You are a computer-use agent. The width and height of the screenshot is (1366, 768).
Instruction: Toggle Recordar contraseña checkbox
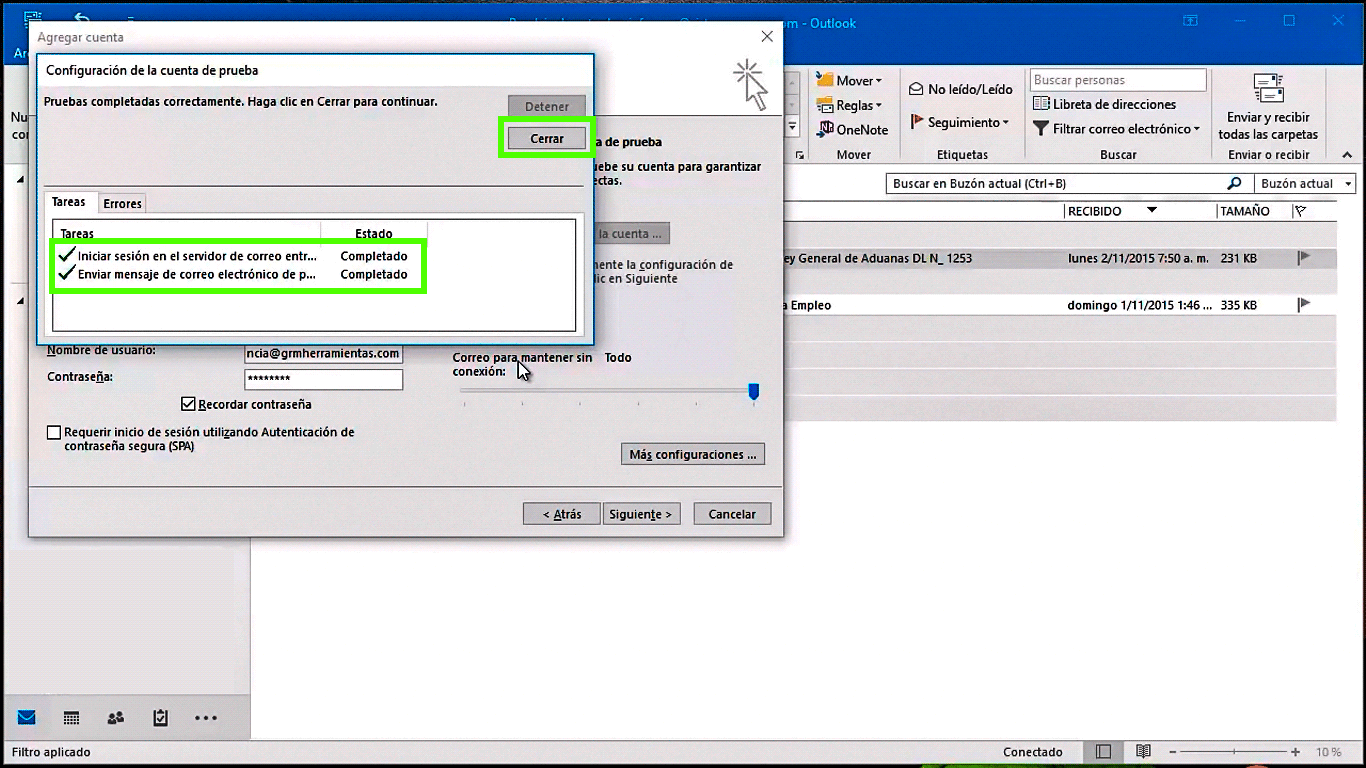188,405
